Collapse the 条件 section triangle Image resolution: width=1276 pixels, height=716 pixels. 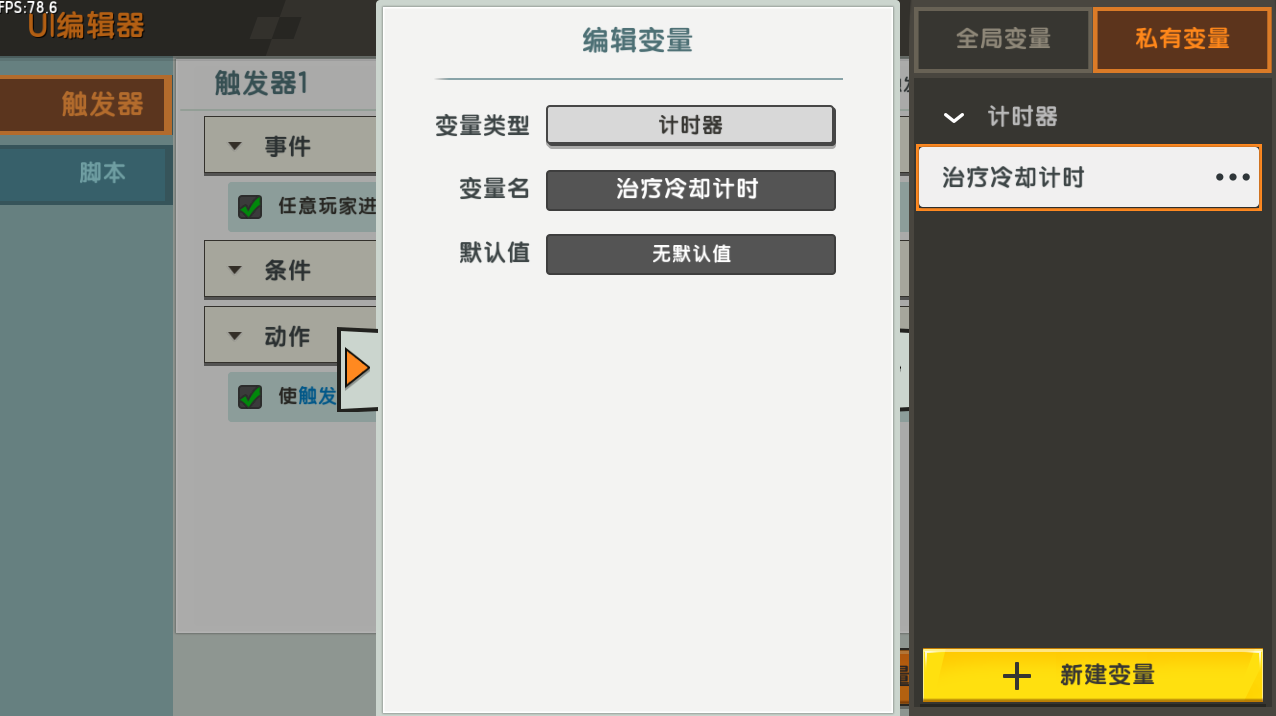235,270
